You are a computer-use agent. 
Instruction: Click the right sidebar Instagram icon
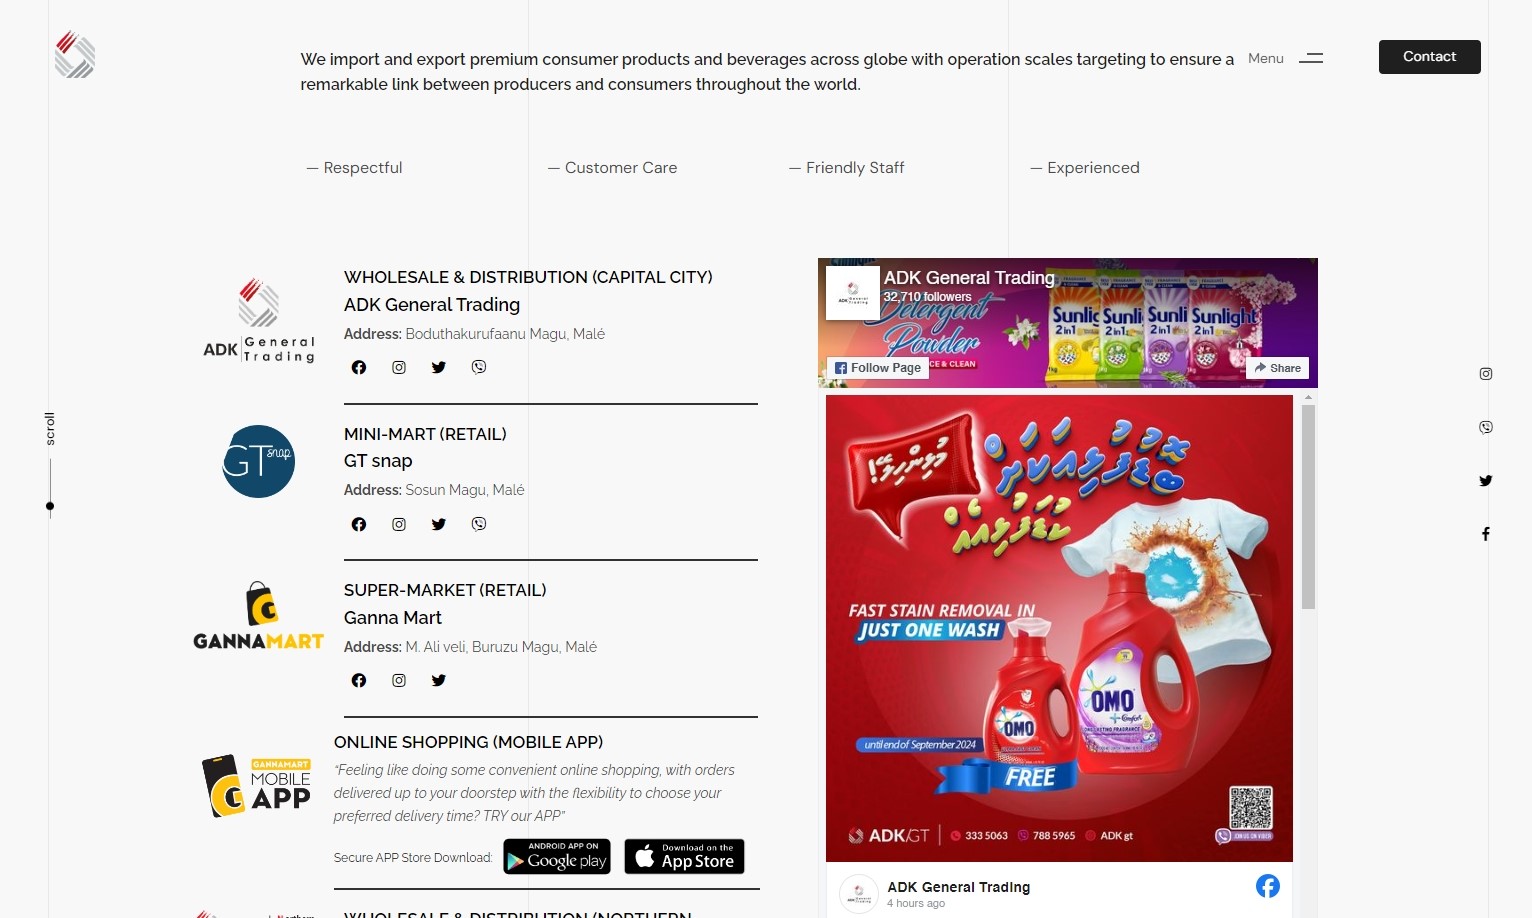(x=1486, y=374)
